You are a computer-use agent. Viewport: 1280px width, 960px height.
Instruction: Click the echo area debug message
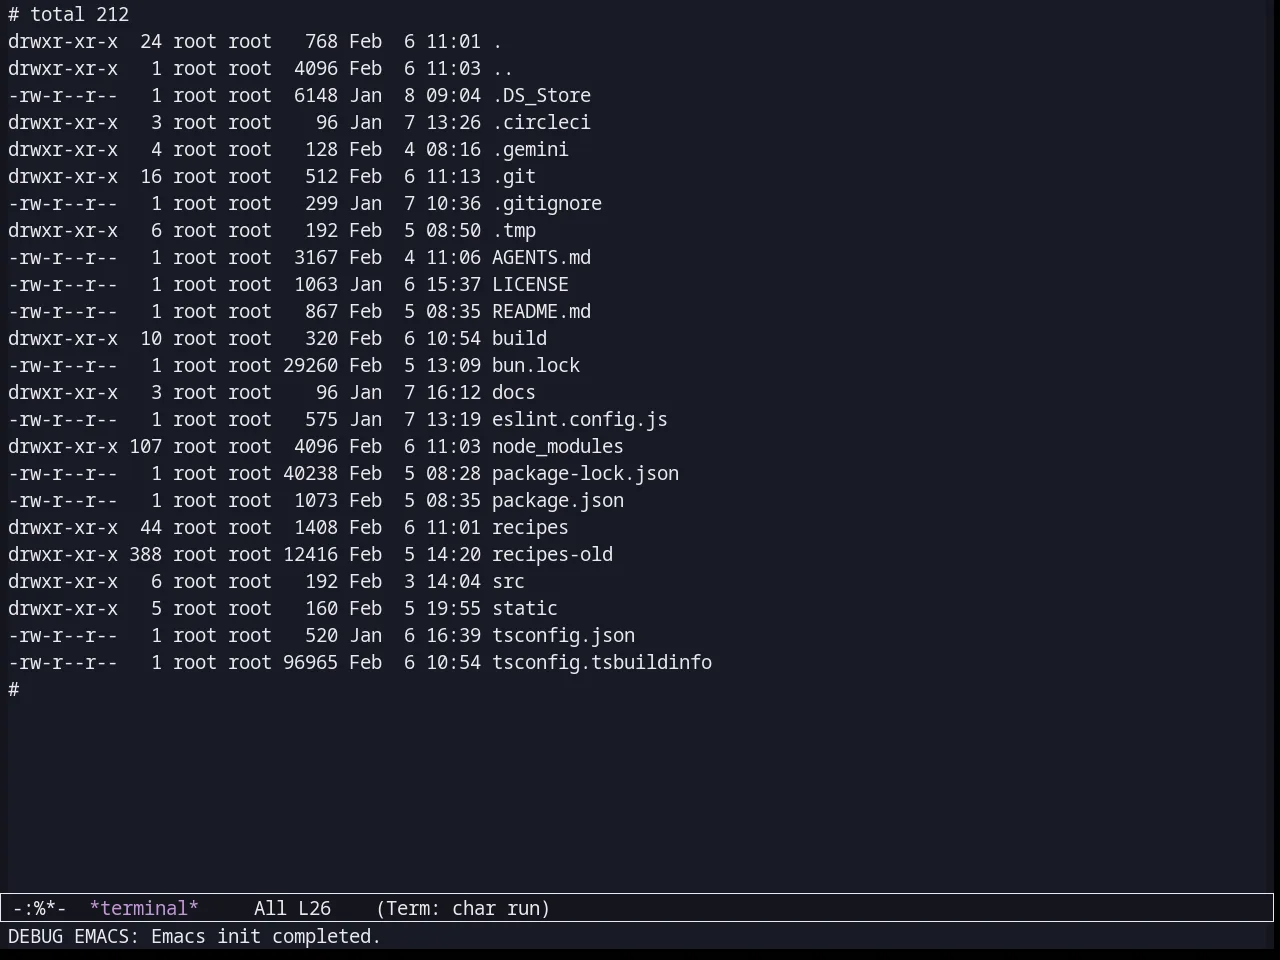point(195,936)
